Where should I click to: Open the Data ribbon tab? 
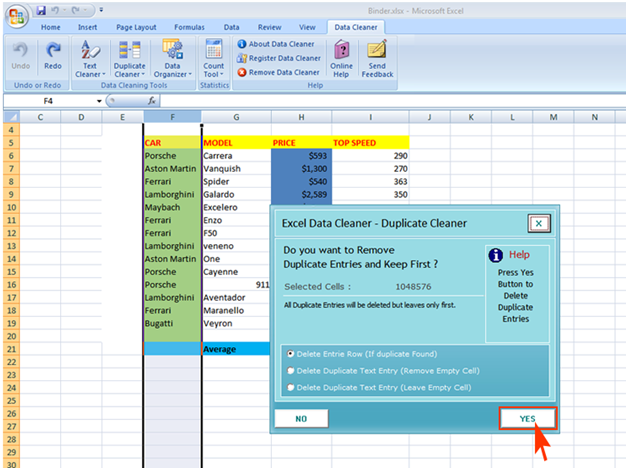[x=231, y=27]
